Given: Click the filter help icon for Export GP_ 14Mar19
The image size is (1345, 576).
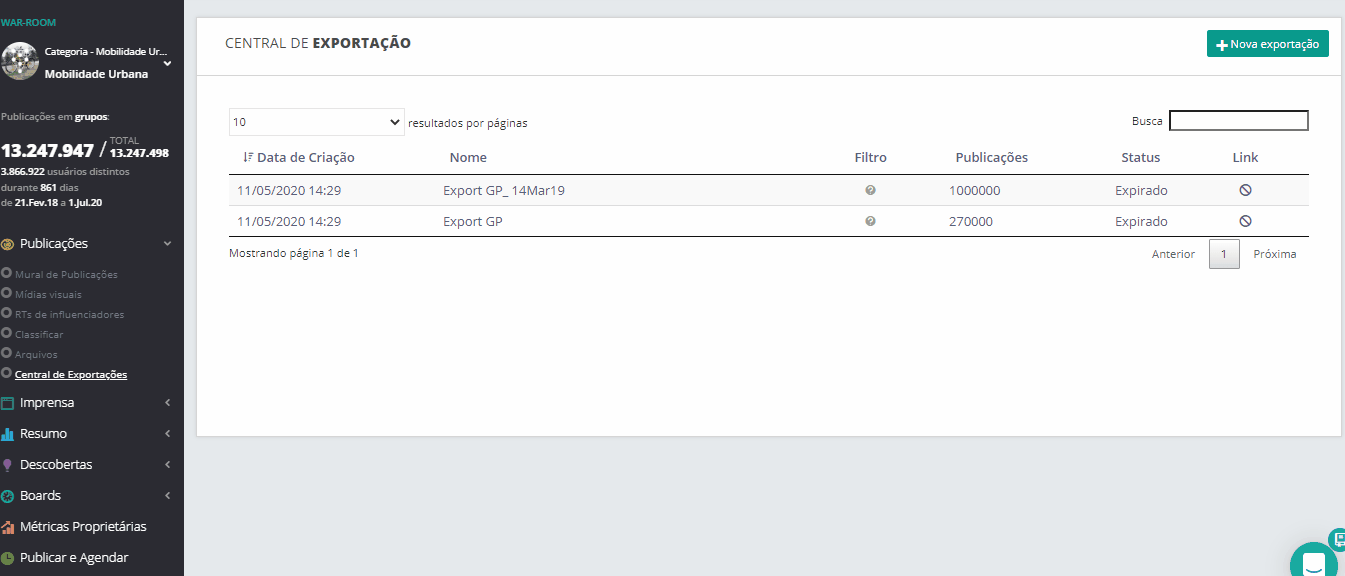Looking at the screenshot, I should pyautogui.click(x=870, y=190).
